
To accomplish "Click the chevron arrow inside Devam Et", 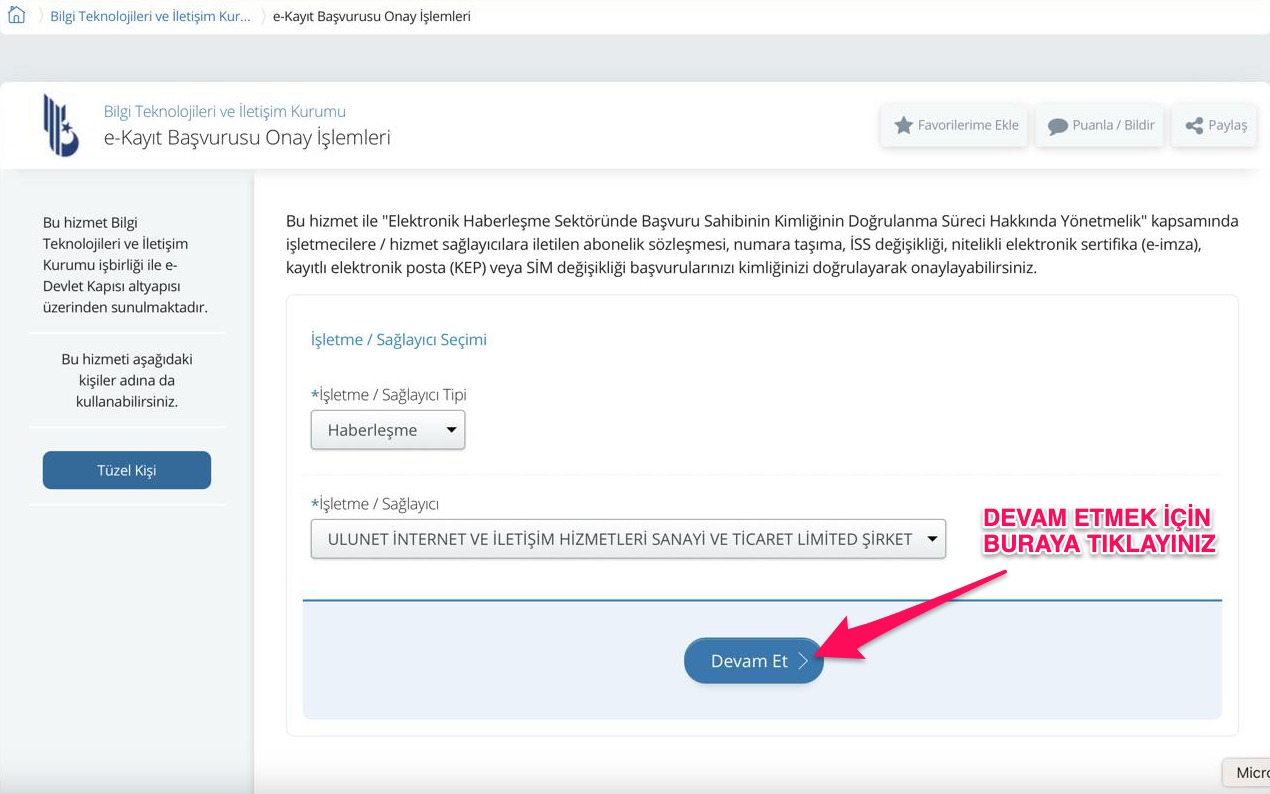I will click(803, 662).
